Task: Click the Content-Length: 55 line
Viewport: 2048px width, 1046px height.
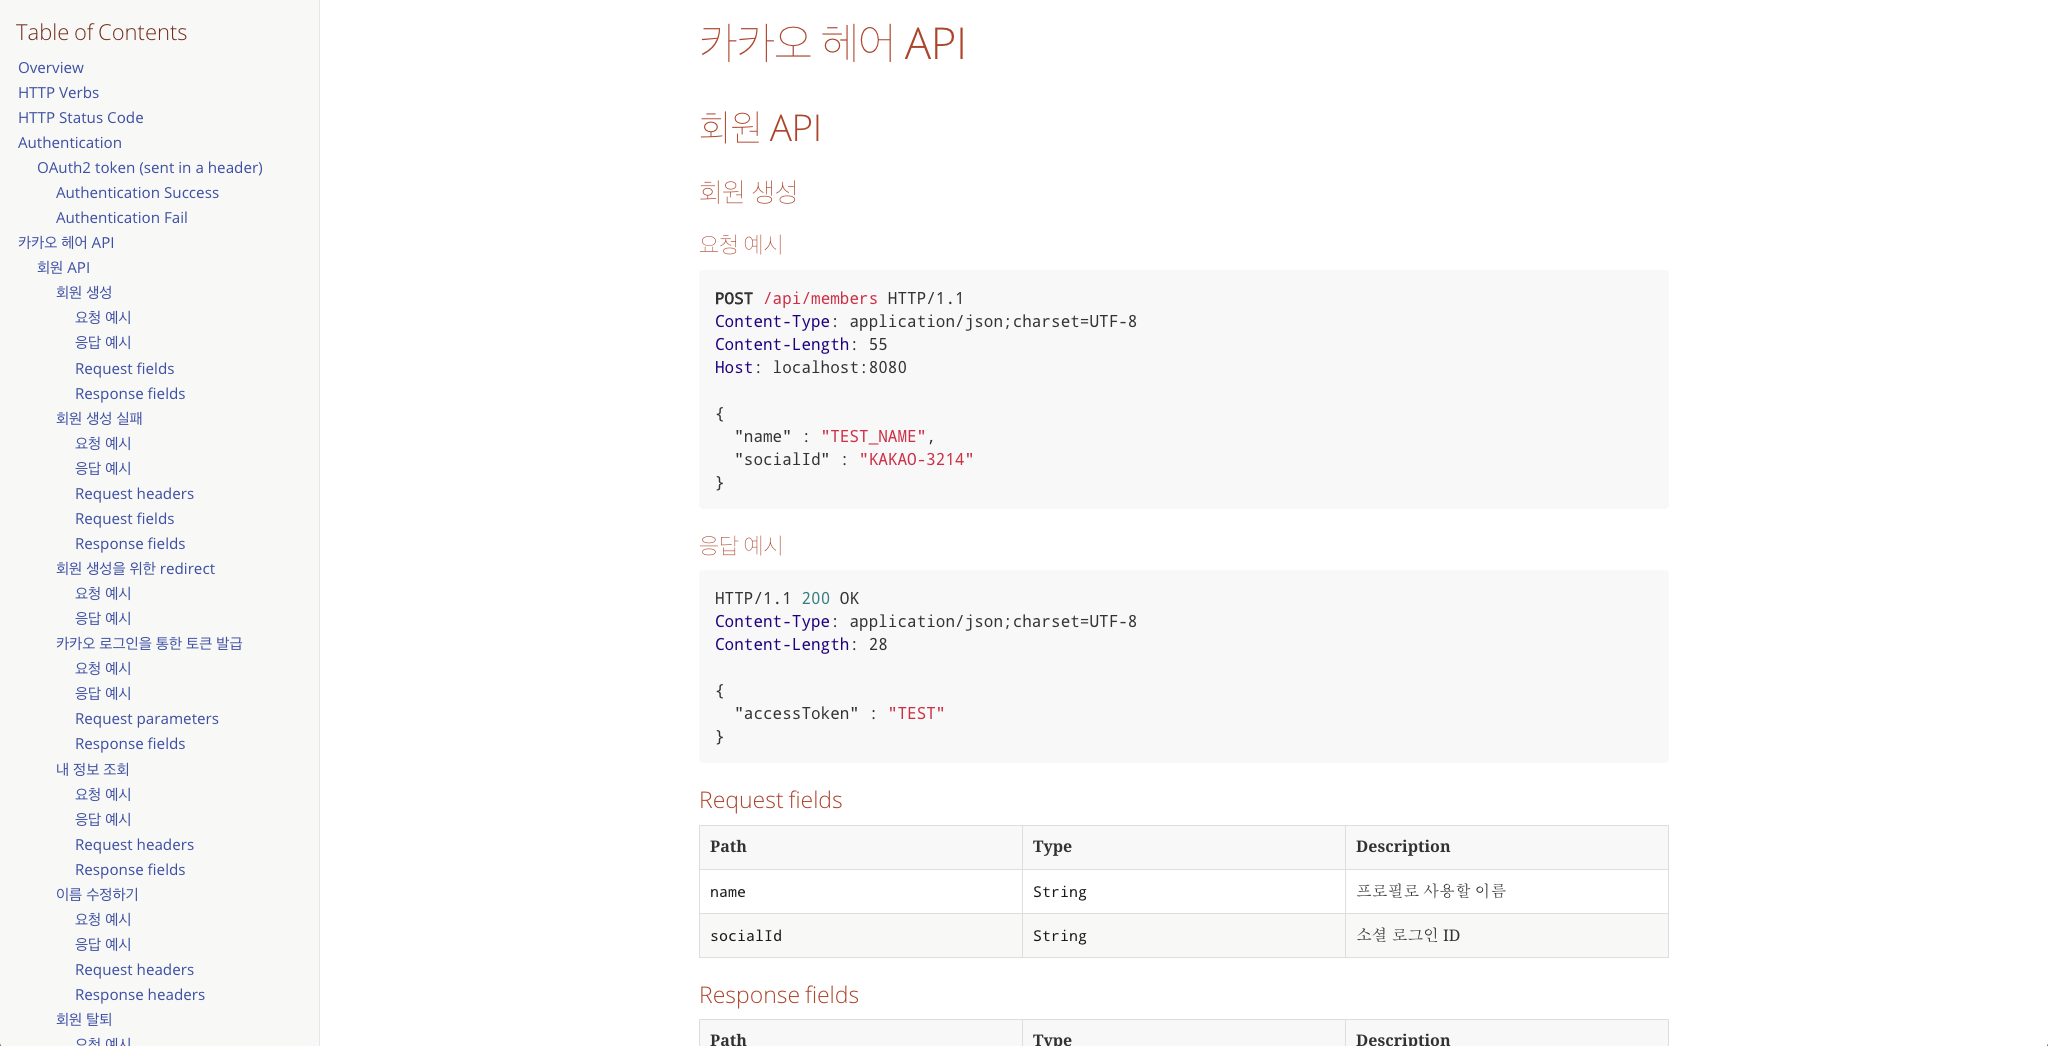Action: pos(801,344)
